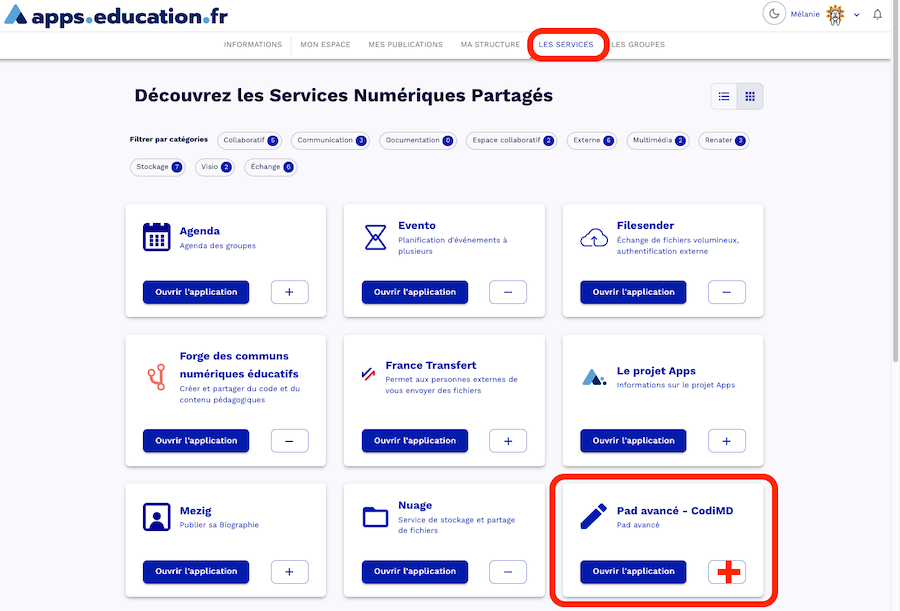Click the Evento hourglass icon
900x611 pixels.
click(375, 237)
